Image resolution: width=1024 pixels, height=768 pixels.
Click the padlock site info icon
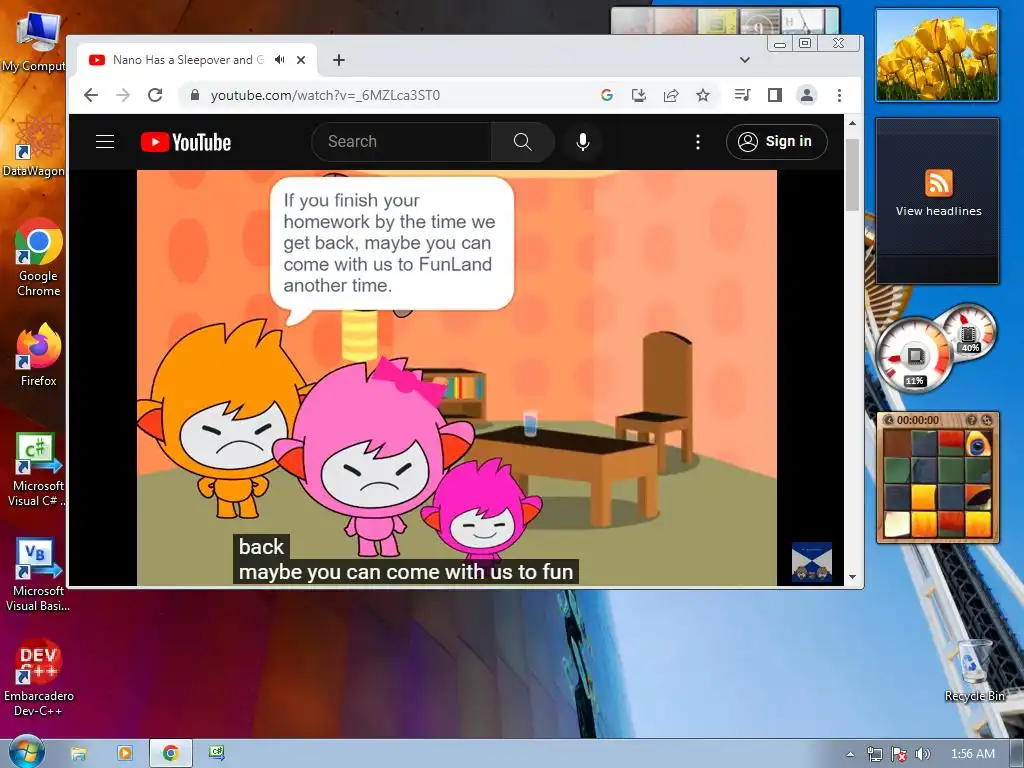point(195,95)
